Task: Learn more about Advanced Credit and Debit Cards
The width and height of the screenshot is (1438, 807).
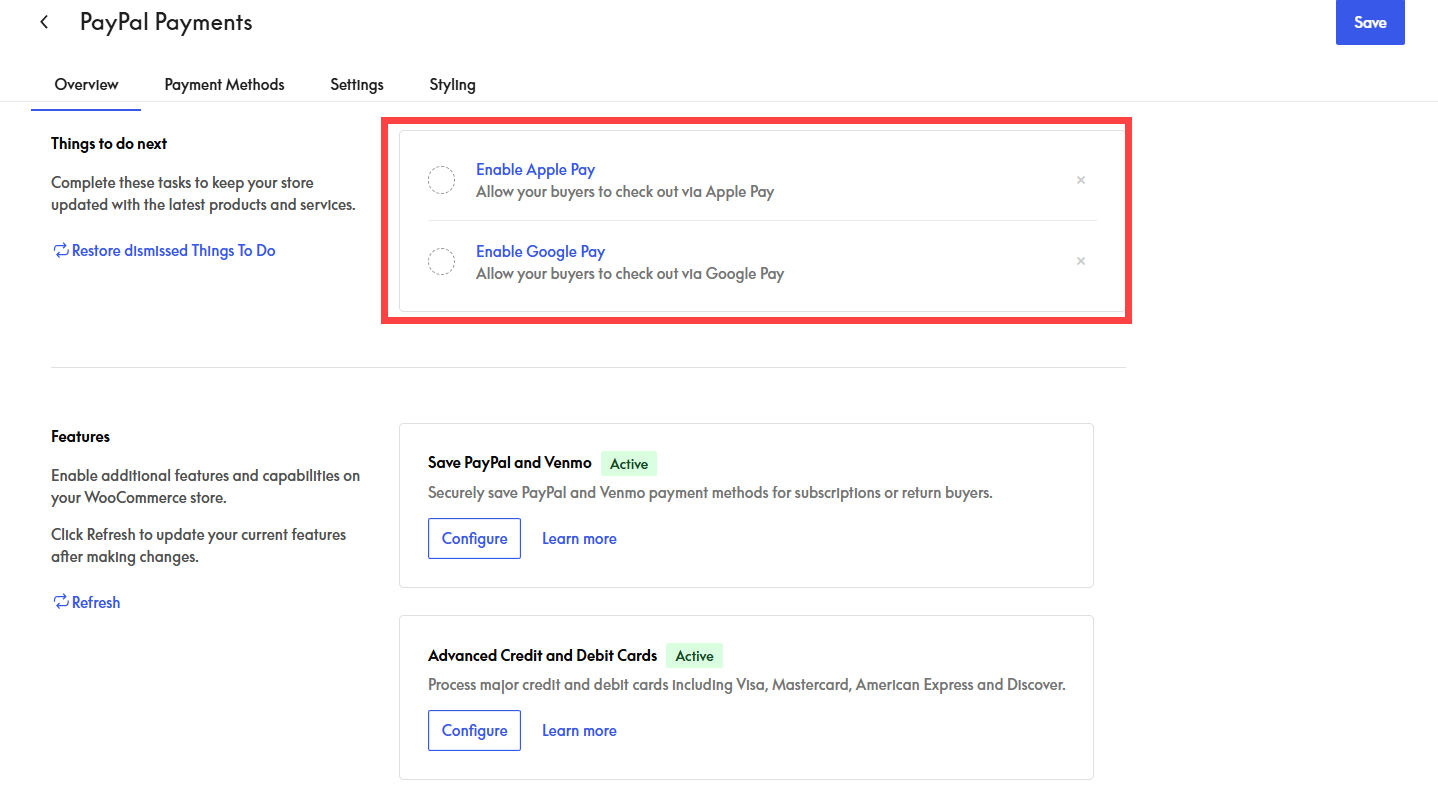Action: 579,730
